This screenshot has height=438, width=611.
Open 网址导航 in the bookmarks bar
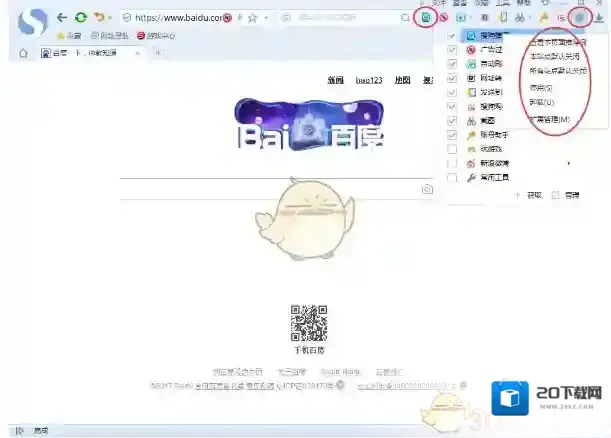[x=109, y=36]
